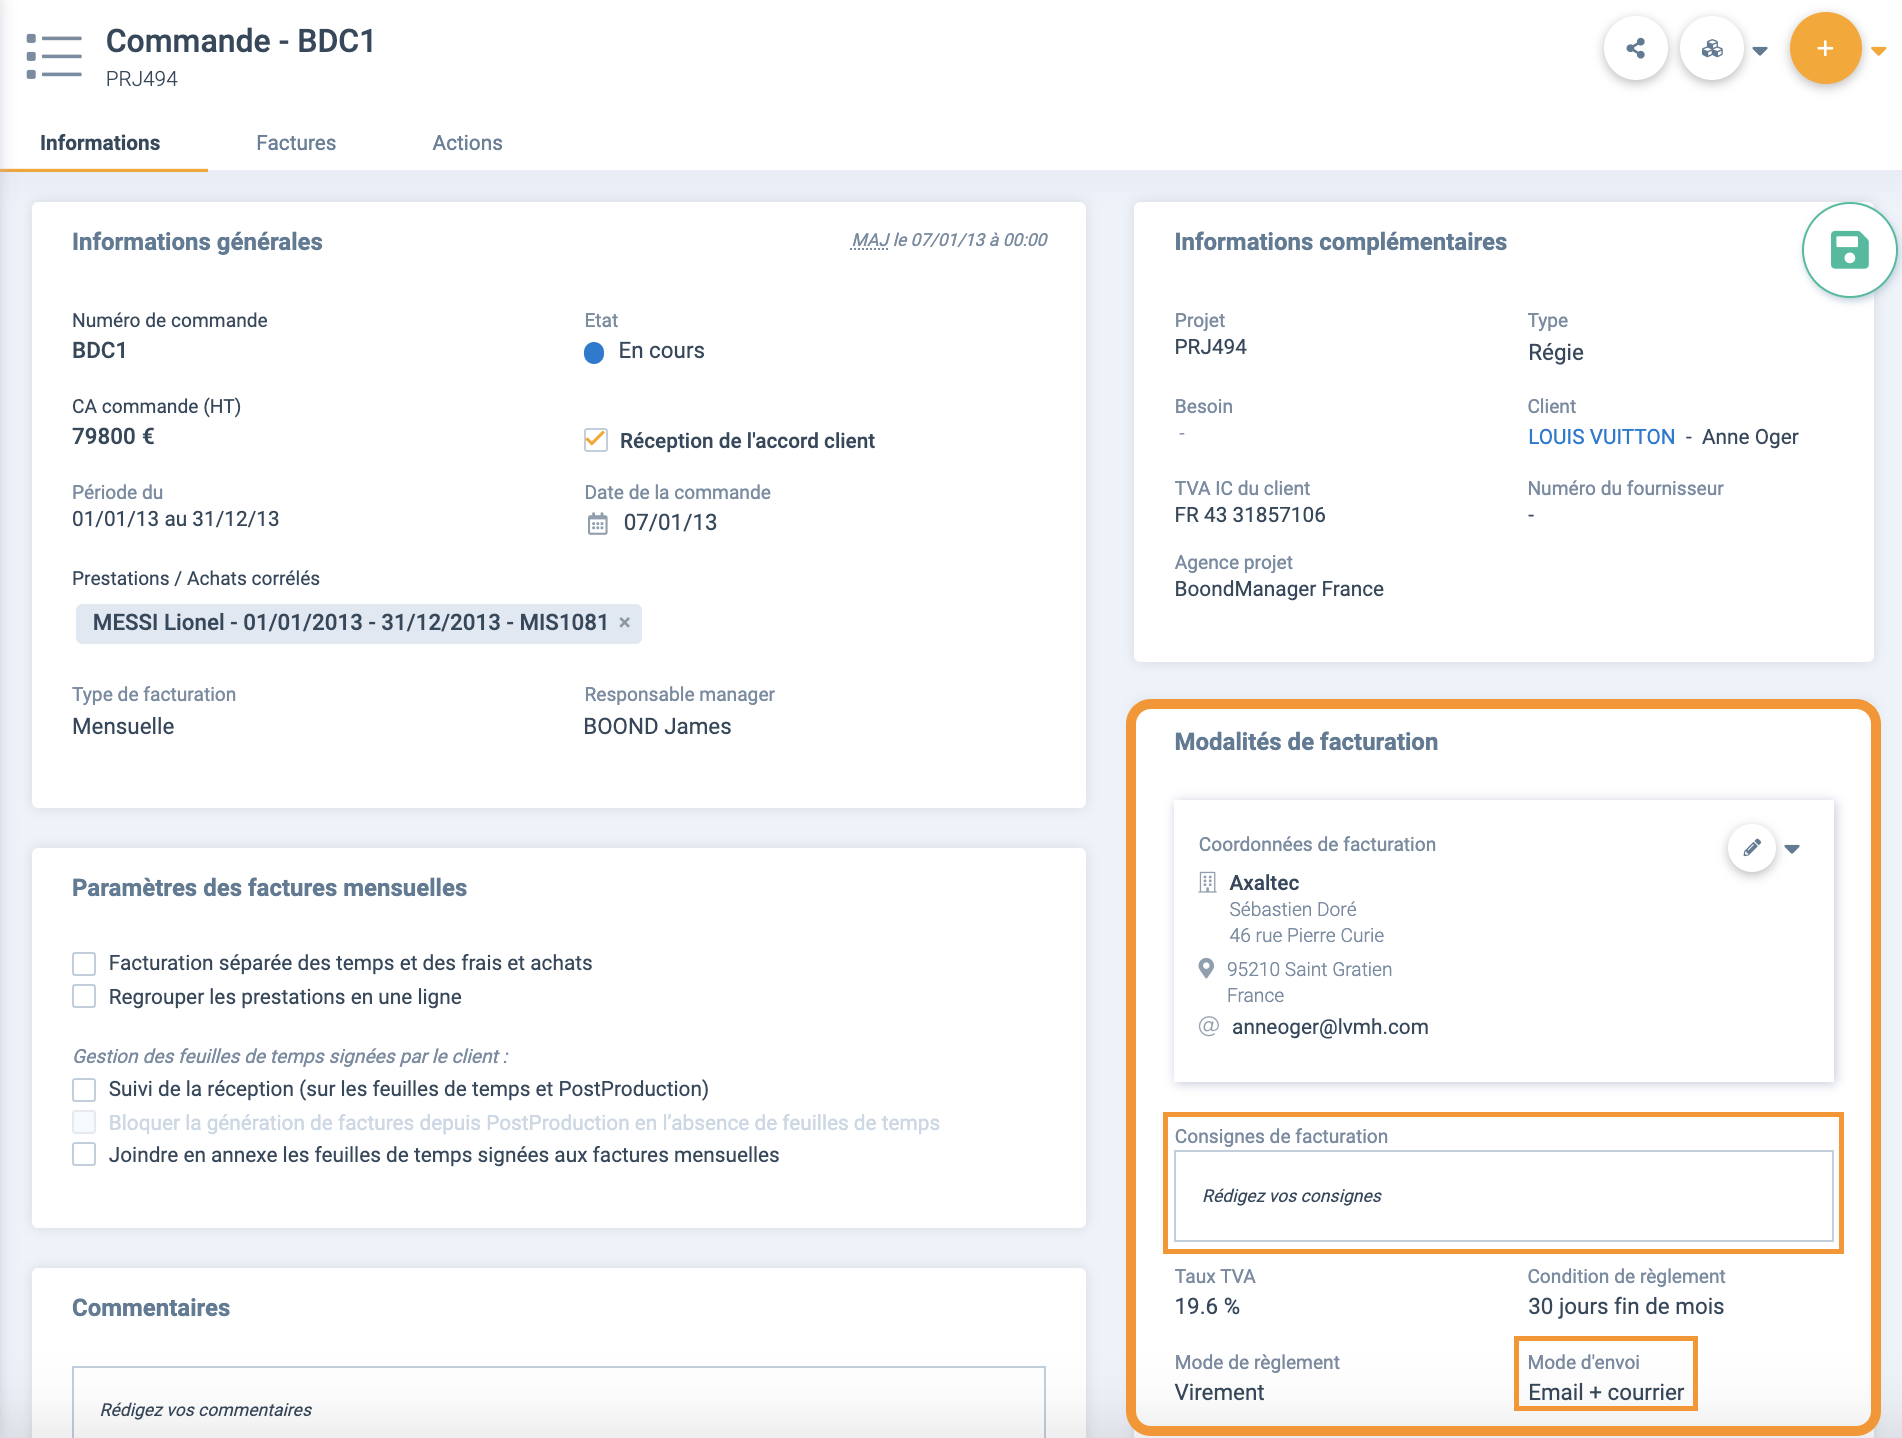Click the anneoger@lvmh.com email address

[x=1330, y=1027]
